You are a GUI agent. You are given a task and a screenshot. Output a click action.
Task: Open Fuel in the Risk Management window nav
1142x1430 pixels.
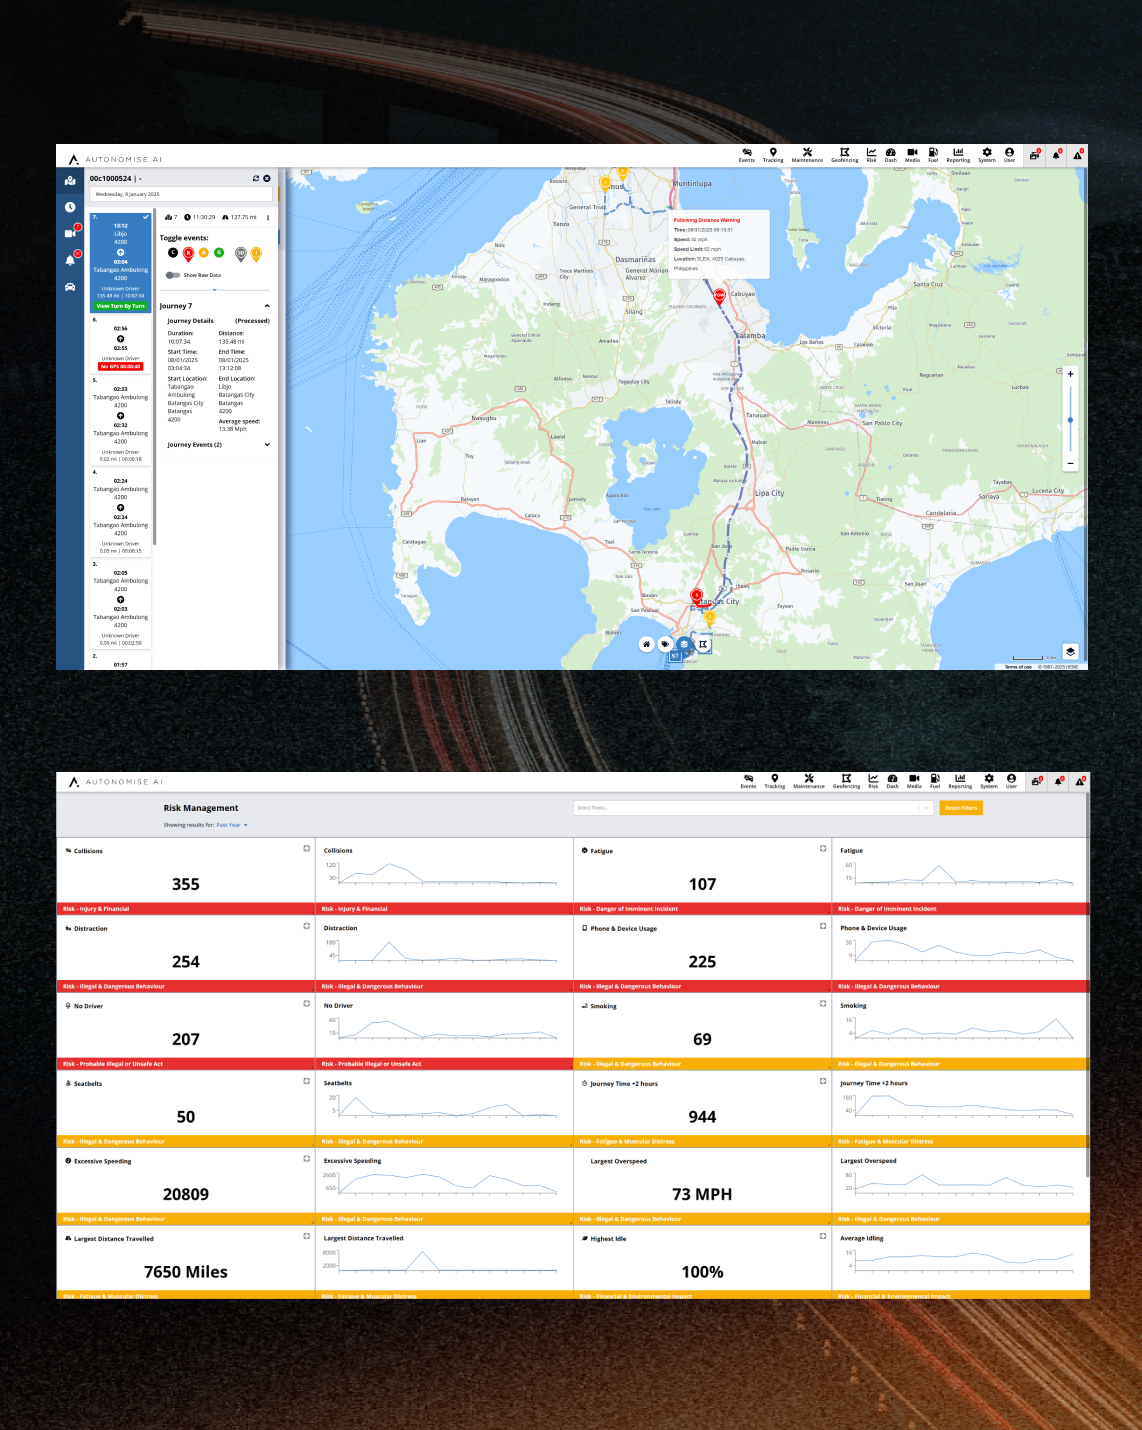(935, 781)
